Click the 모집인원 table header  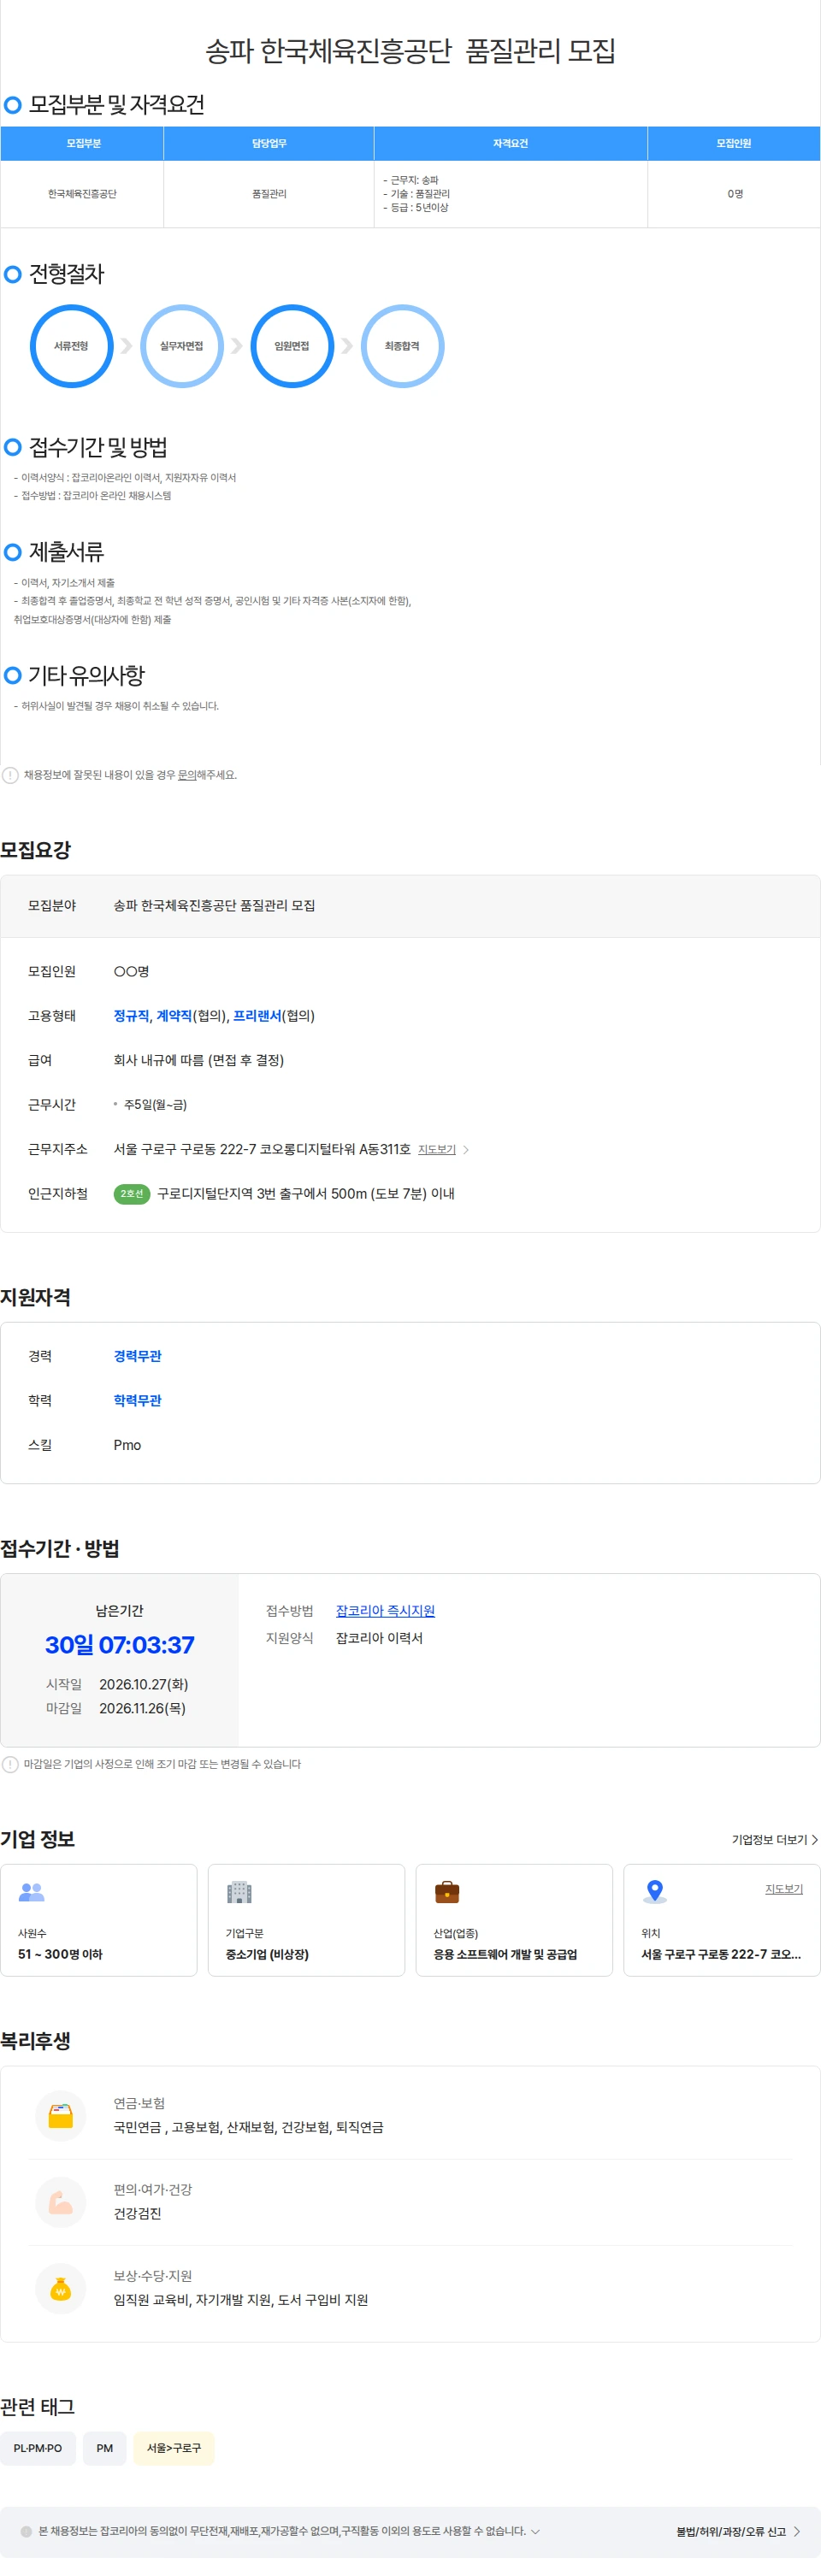[x=734, y=144]
